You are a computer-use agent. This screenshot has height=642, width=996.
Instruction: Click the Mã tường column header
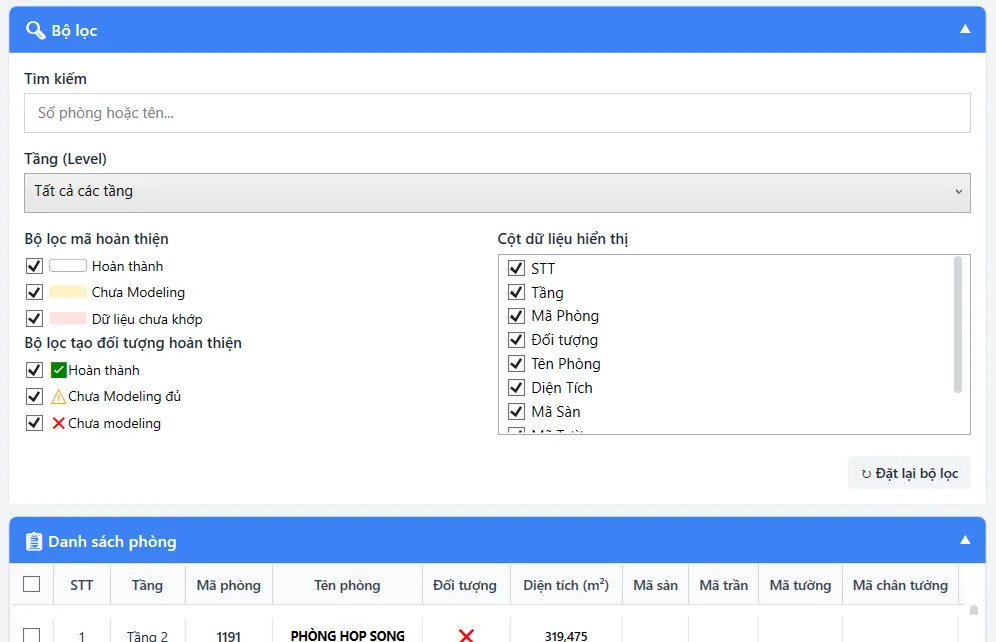point(800,585)
